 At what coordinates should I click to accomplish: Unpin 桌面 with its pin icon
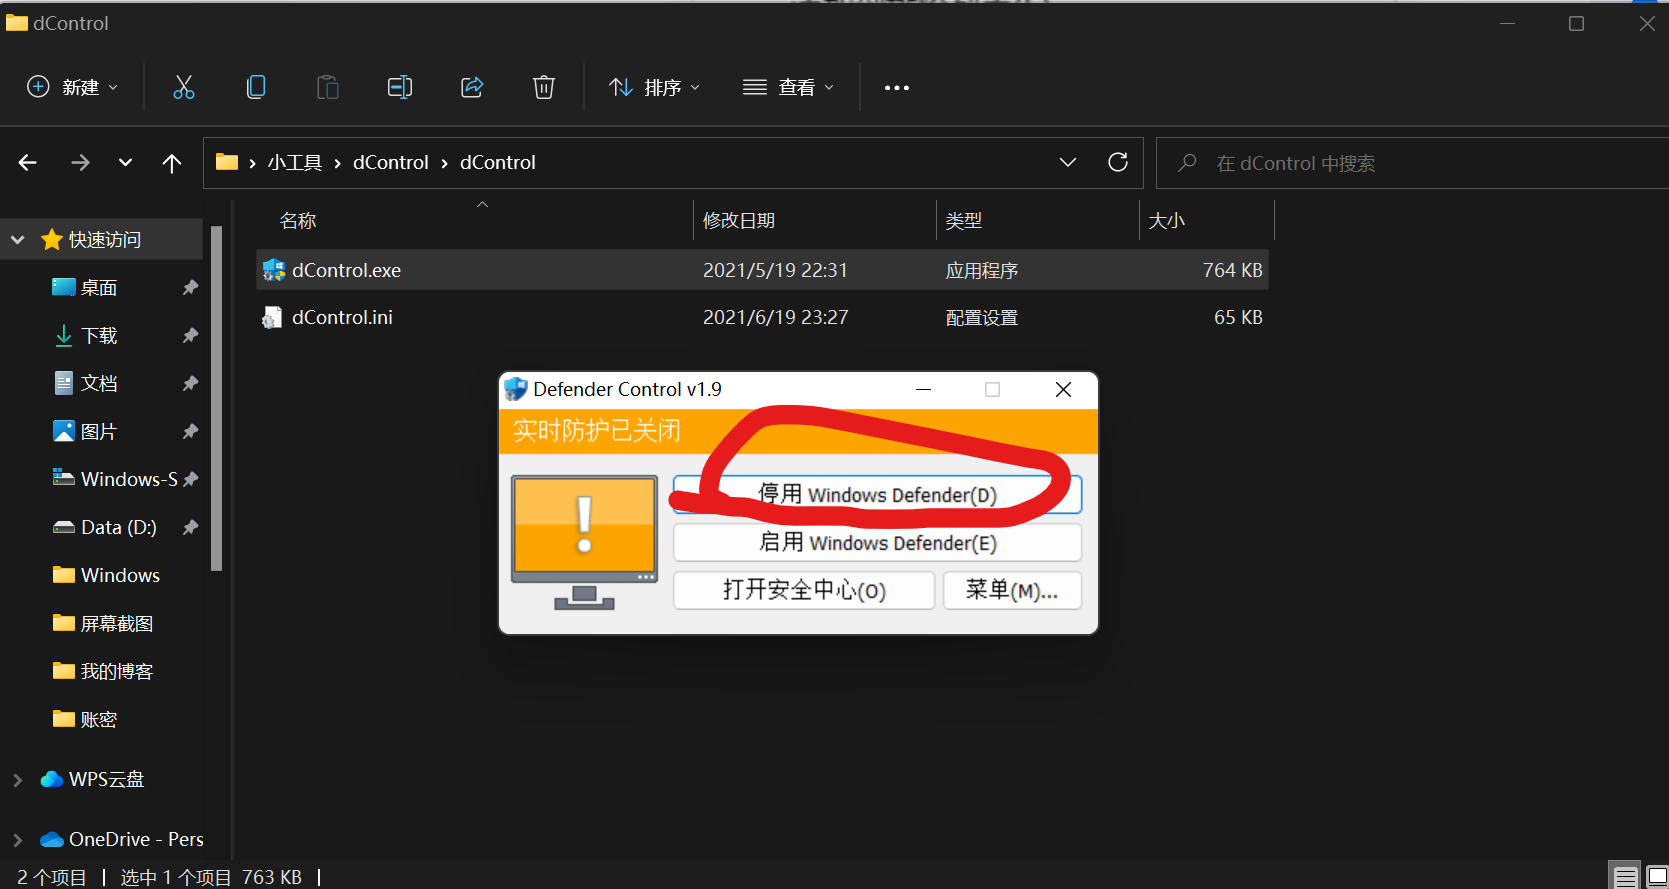190,288
